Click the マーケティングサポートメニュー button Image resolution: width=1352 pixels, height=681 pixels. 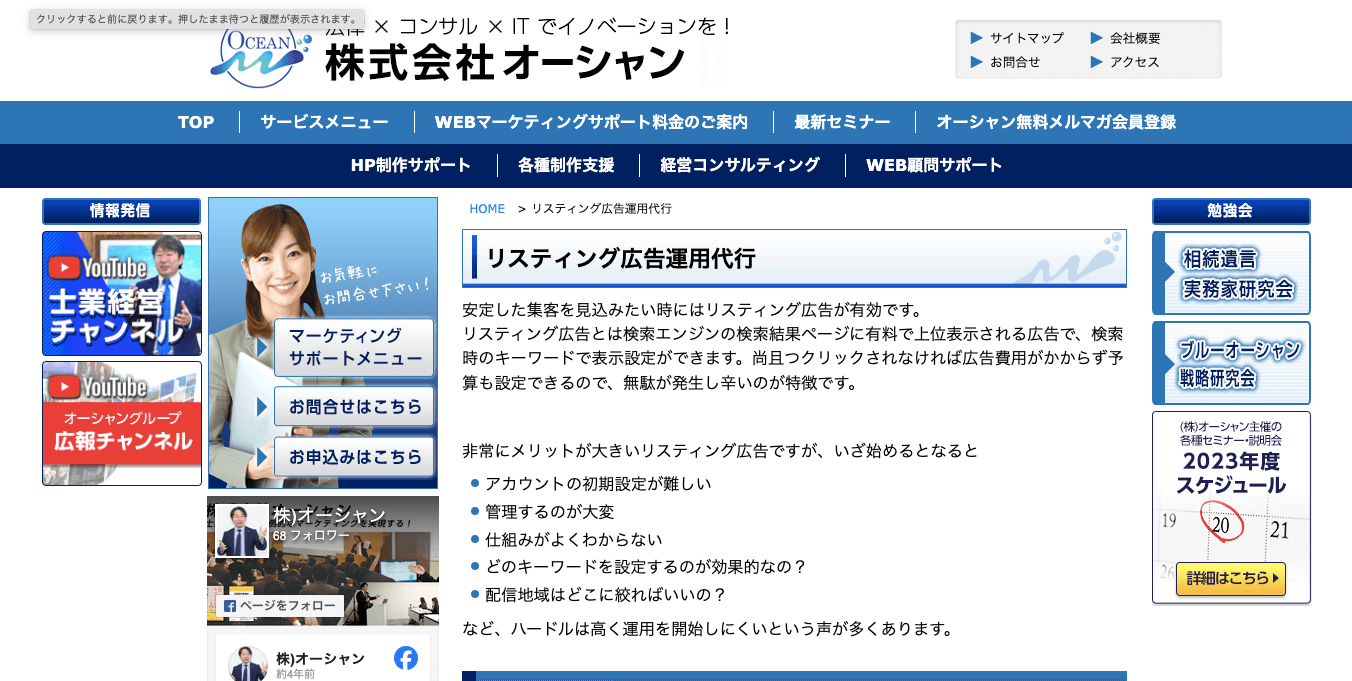[353, 348]
